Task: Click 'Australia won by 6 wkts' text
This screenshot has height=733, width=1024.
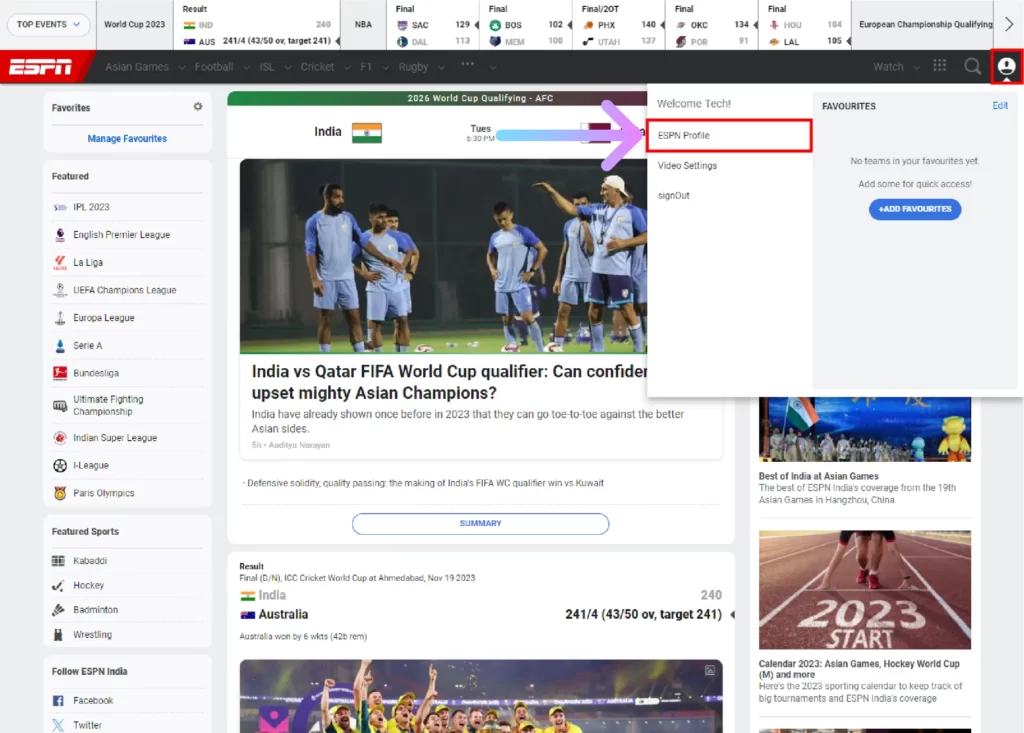Action: 303,636
